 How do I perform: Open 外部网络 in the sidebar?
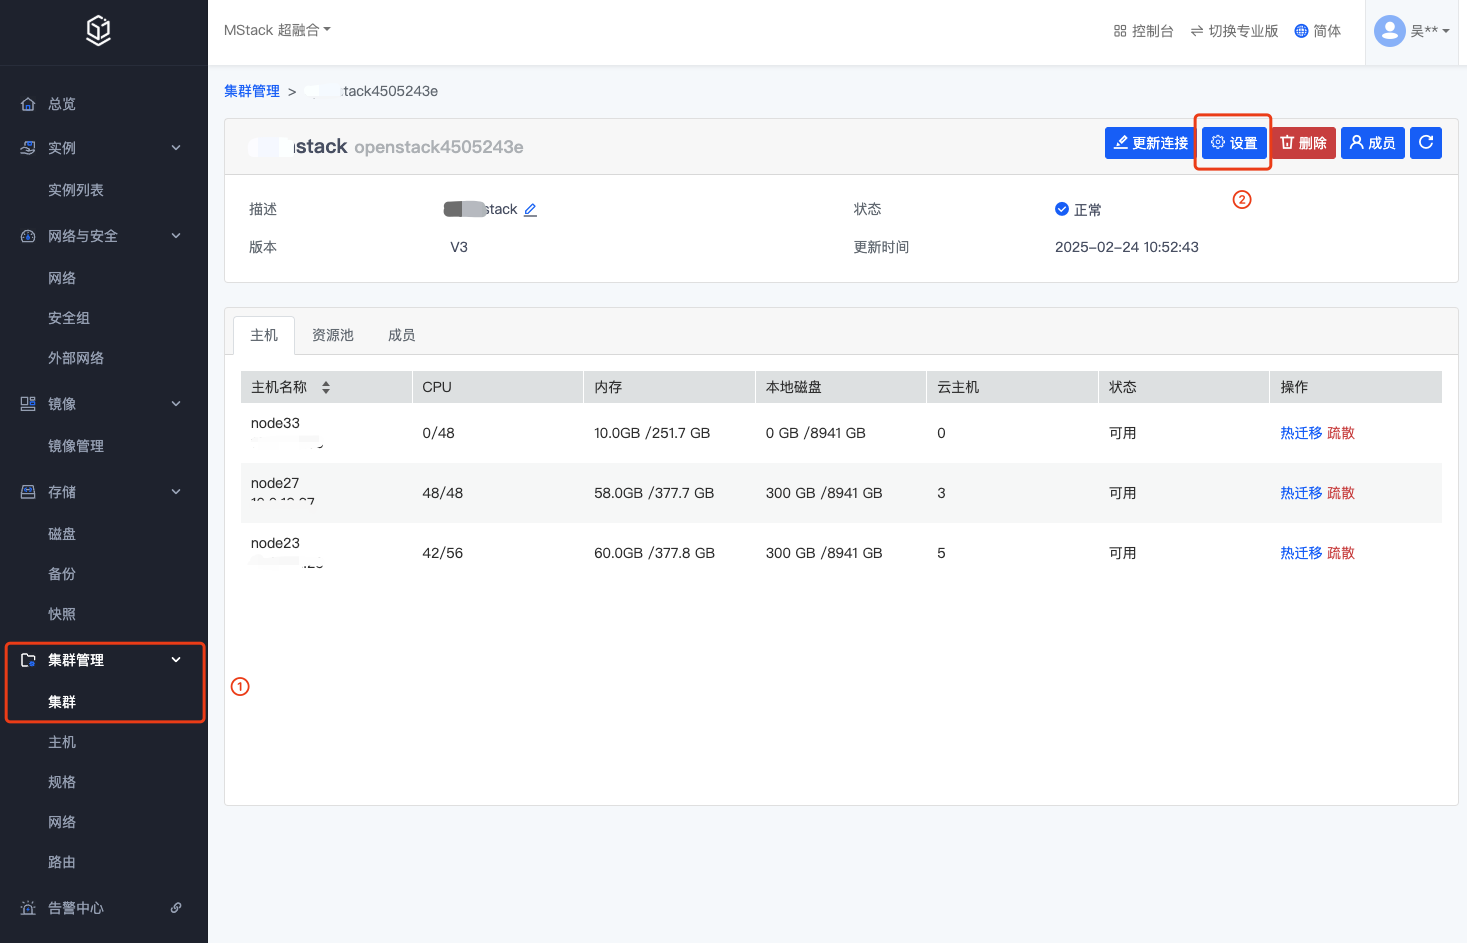pyautogui.click(x=76, y=358)
